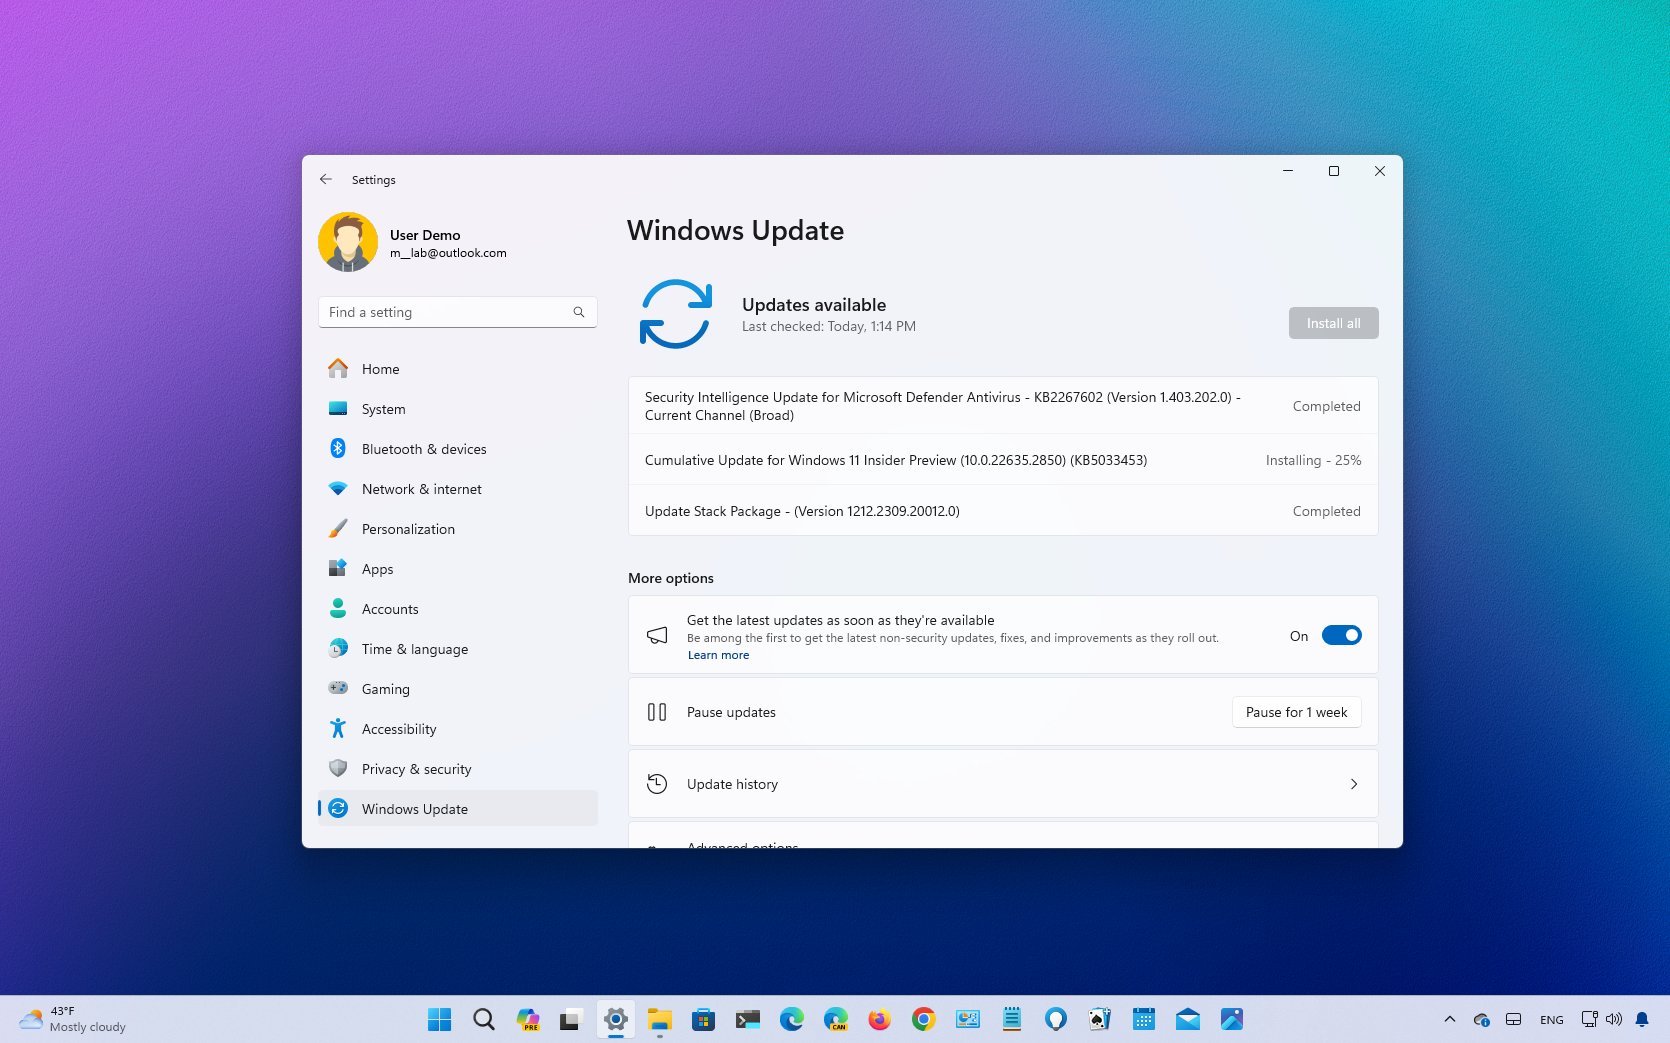Click the Privacy & security shield icon
The width and height of the screenshot is (1670, 1043).
(338, 768)
